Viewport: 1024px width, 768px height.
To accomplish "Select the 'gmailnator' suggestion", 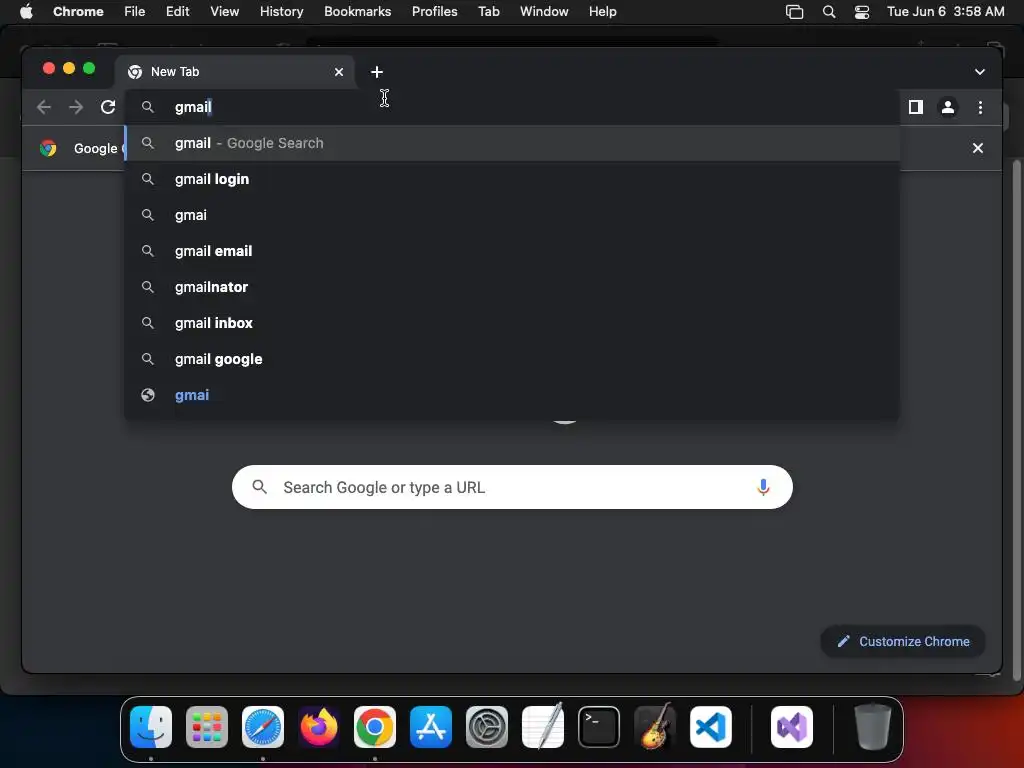I will 513,287.
